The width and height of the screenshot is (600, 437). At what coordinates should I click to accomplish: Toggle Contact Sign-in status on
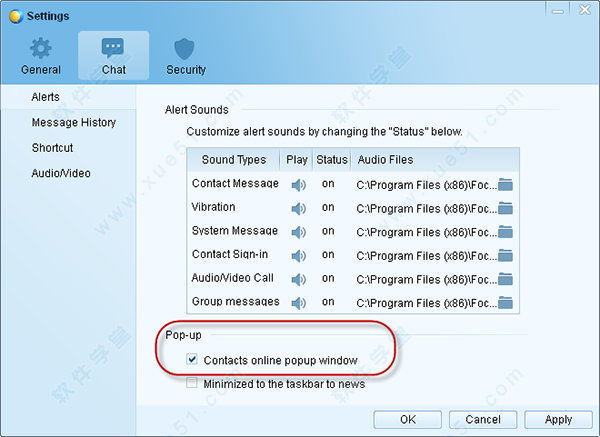(x=328, y=255)
